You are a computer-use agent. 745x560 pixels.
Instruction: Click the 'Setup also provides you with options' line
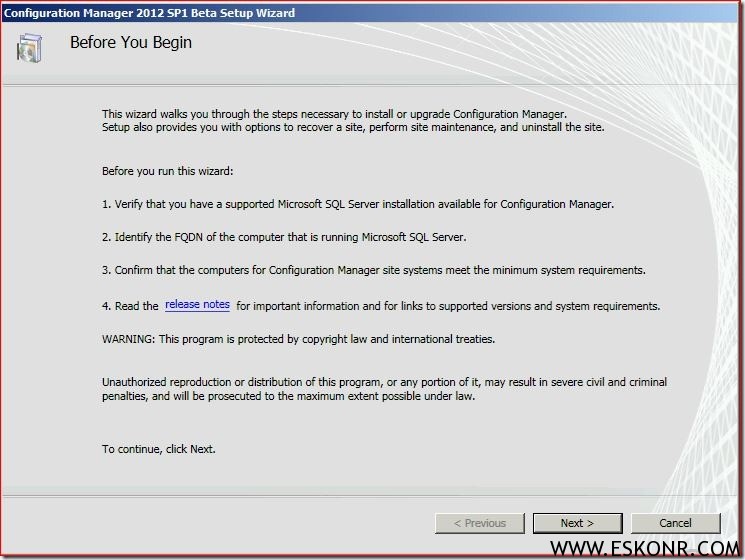pos(353,127)
